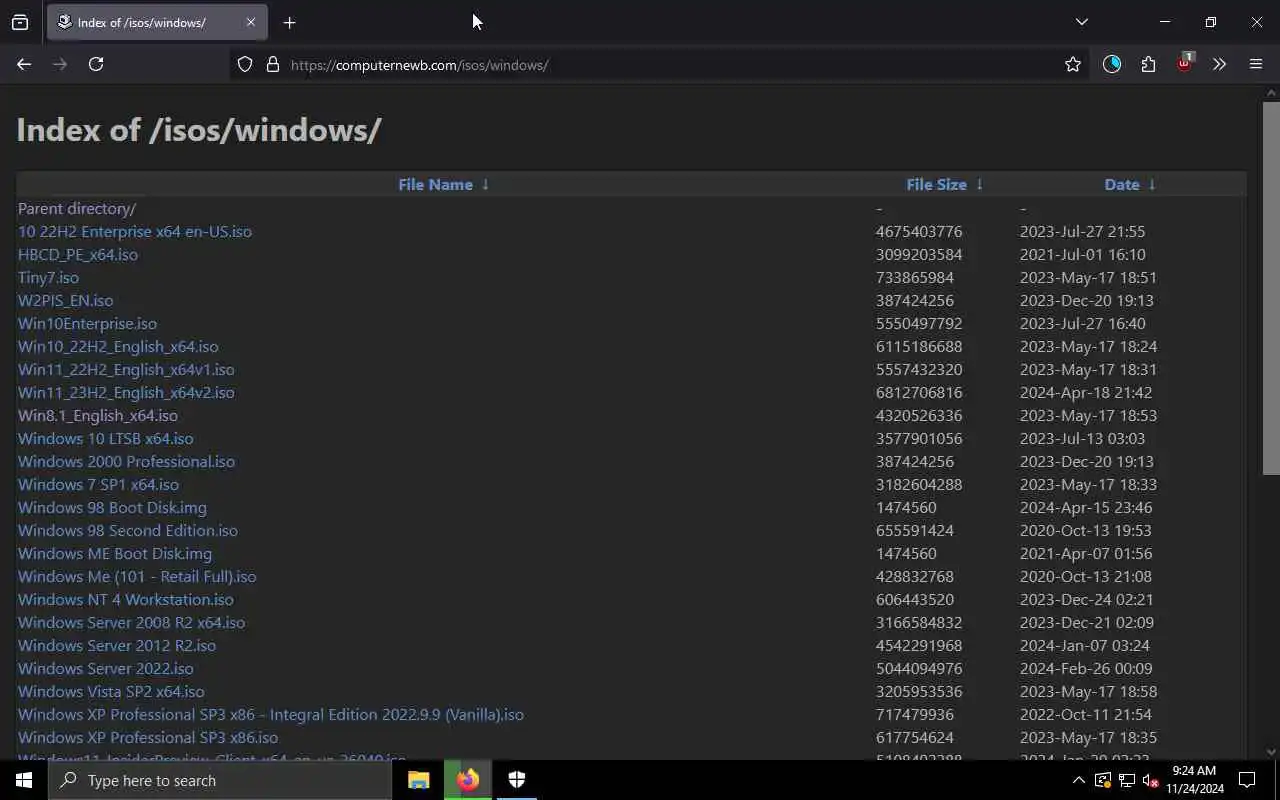Open the muted volume tray icon
This screenshot has width=1280, height=800.
click(x=1150, y=780)
